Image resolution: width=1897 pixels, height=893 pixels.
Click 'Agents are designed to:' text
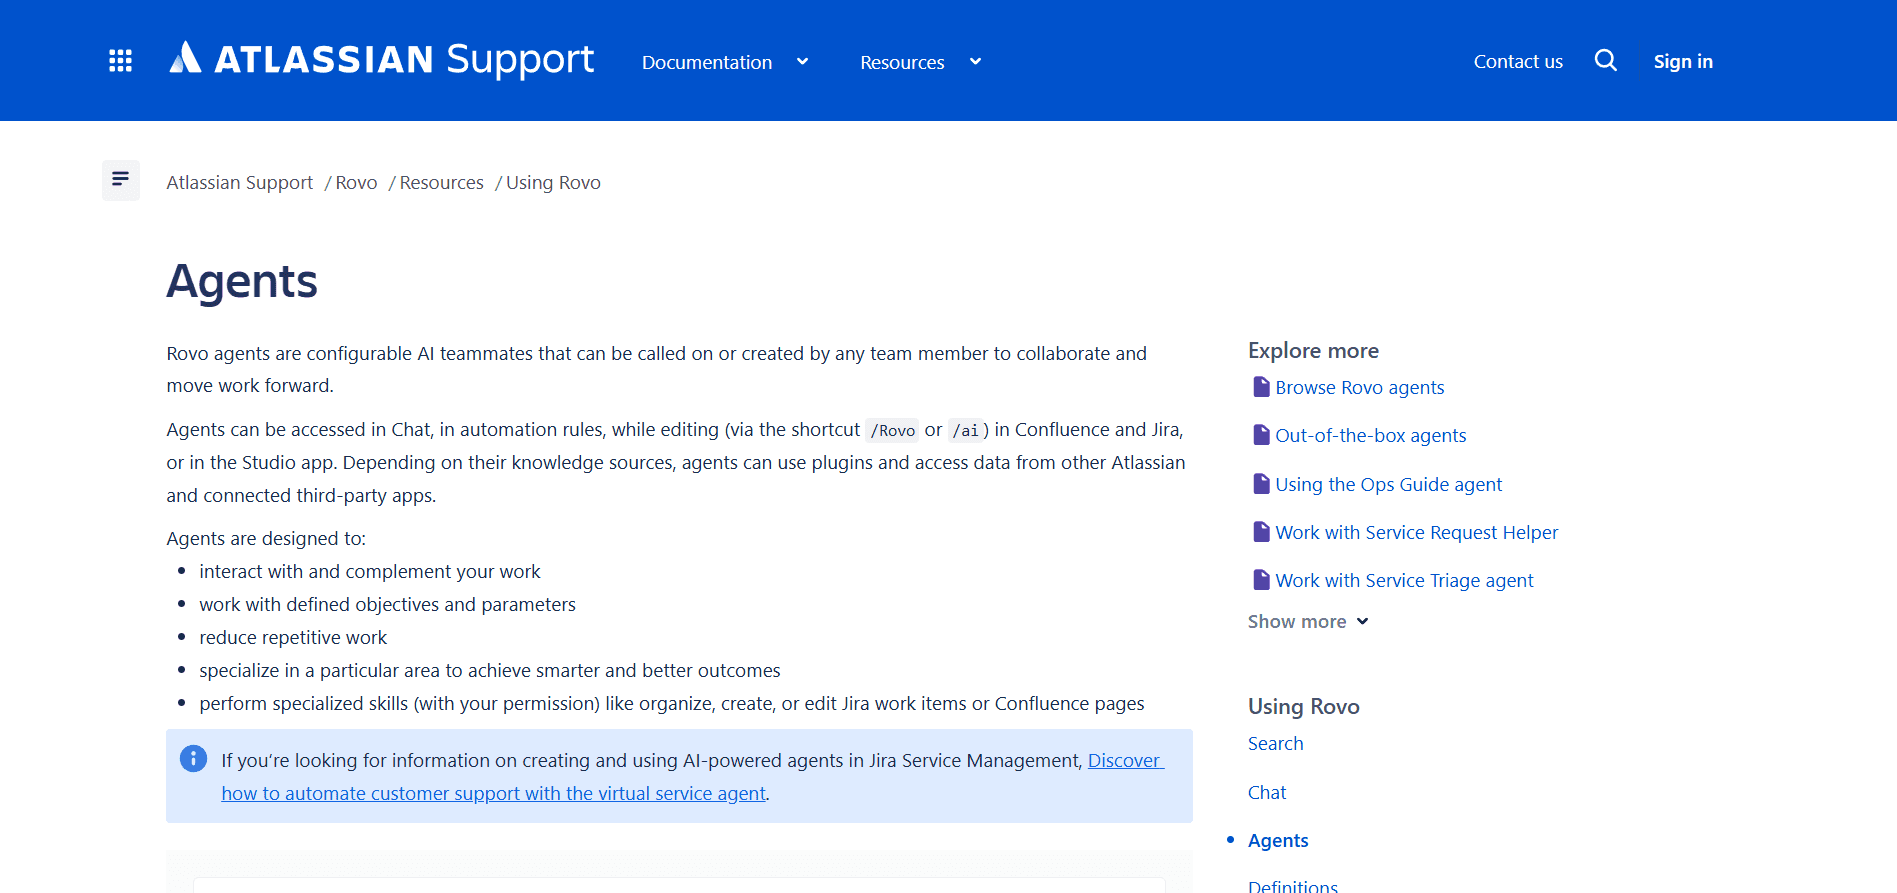pos(266,539)
